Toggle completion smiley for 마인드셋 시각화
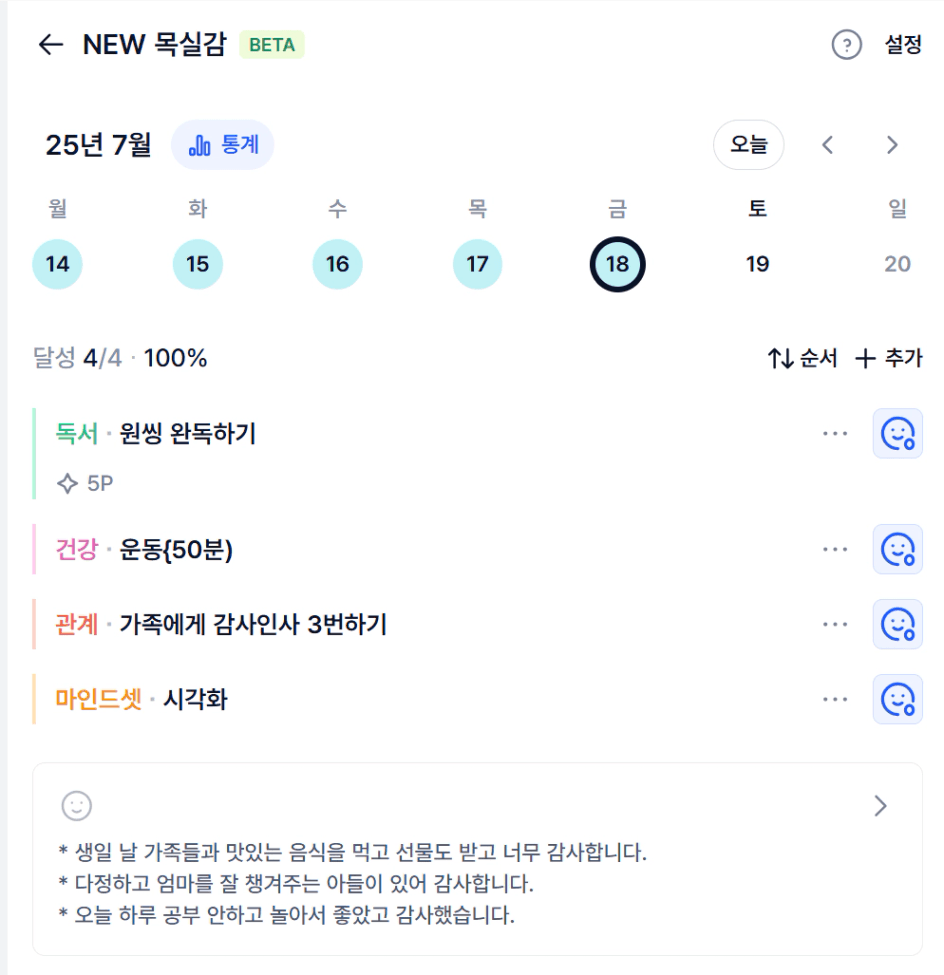 [897, 700]
